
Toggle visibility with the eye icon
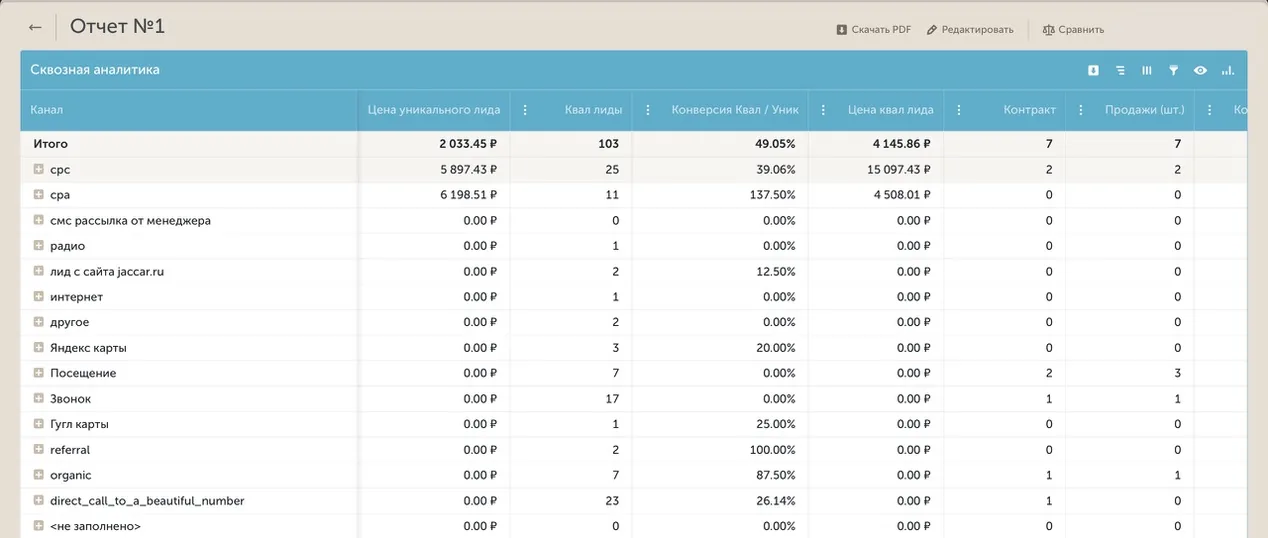(x=1200, y=70)
